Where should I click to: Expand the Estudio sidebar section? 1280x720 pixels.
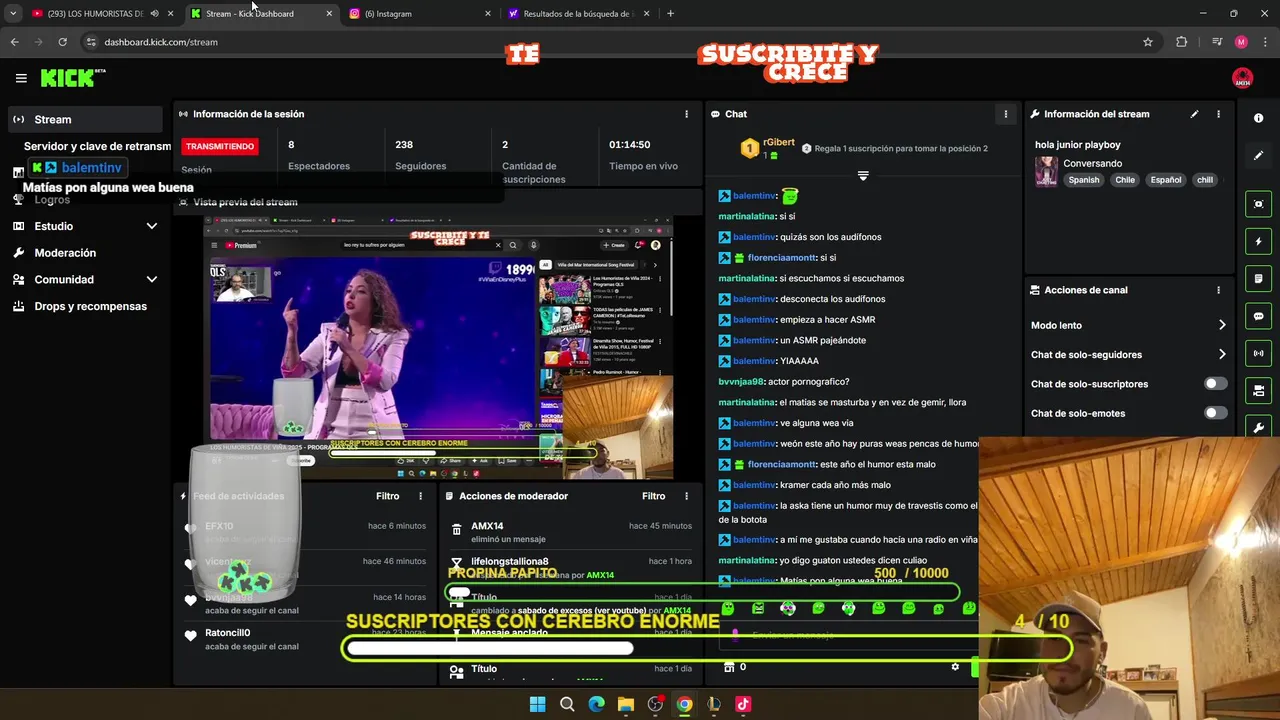coord(152,226)
